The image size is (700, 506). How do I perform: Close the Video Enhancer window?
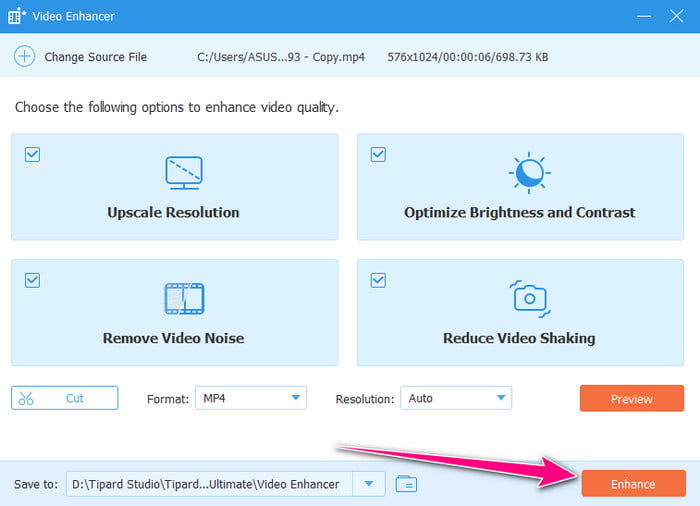675,16
